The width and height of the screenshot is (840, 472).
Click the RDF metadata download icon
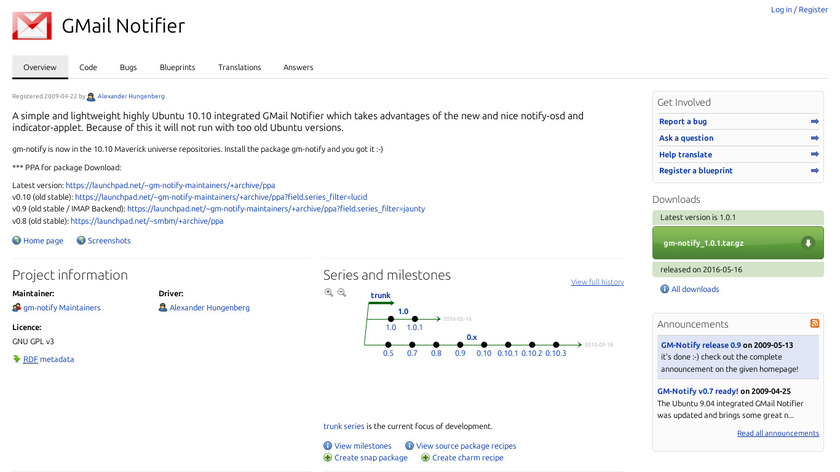[x=17, y=359]
